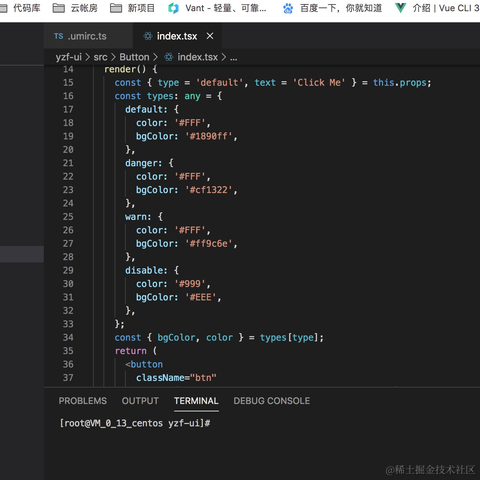Screen dimensions: 480x480
Task: Open the .umirc.ts editor tab
Action: pos(88,36)
